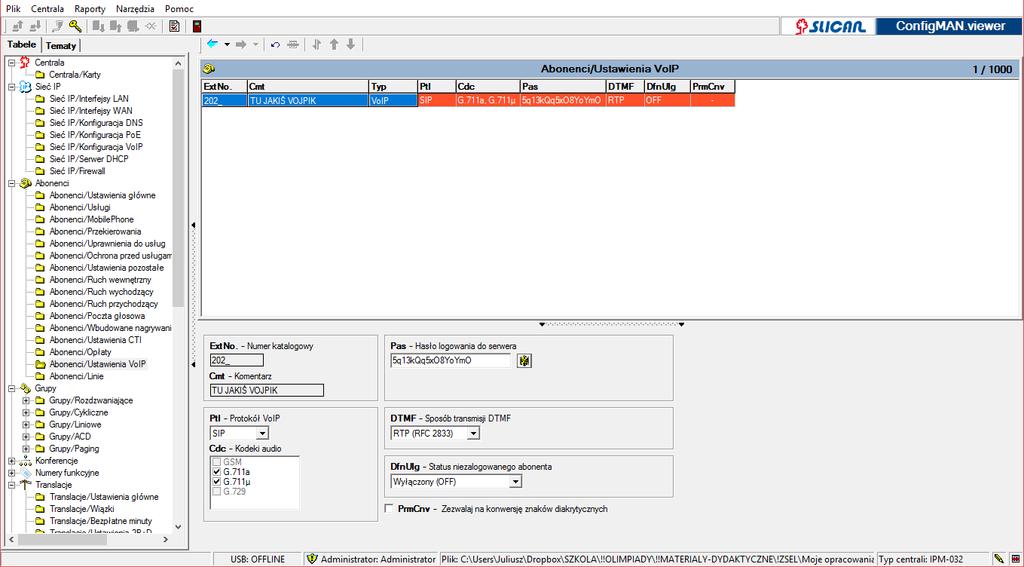
Task: Click the greyed GSM codec checkbox
Action: (x=216, y=462)
